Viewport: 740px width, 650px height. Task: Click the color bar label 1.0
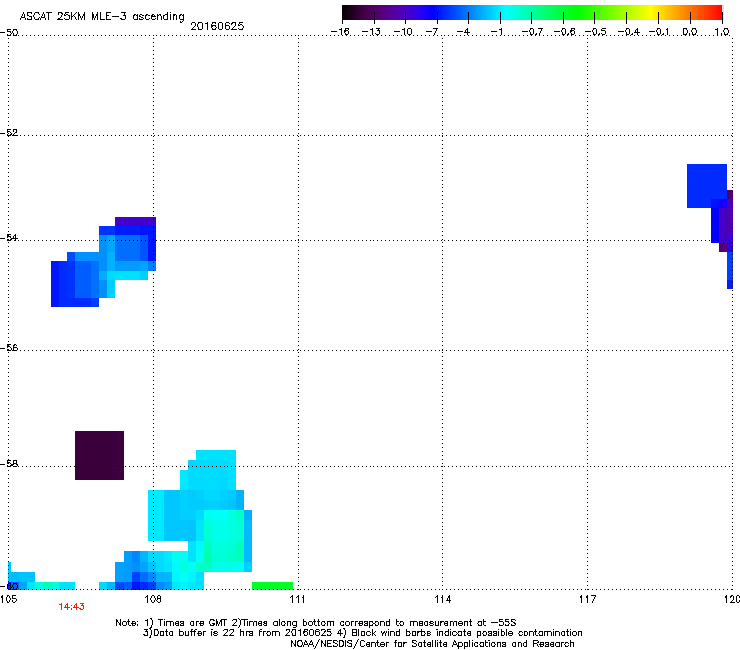pos(722,32)
